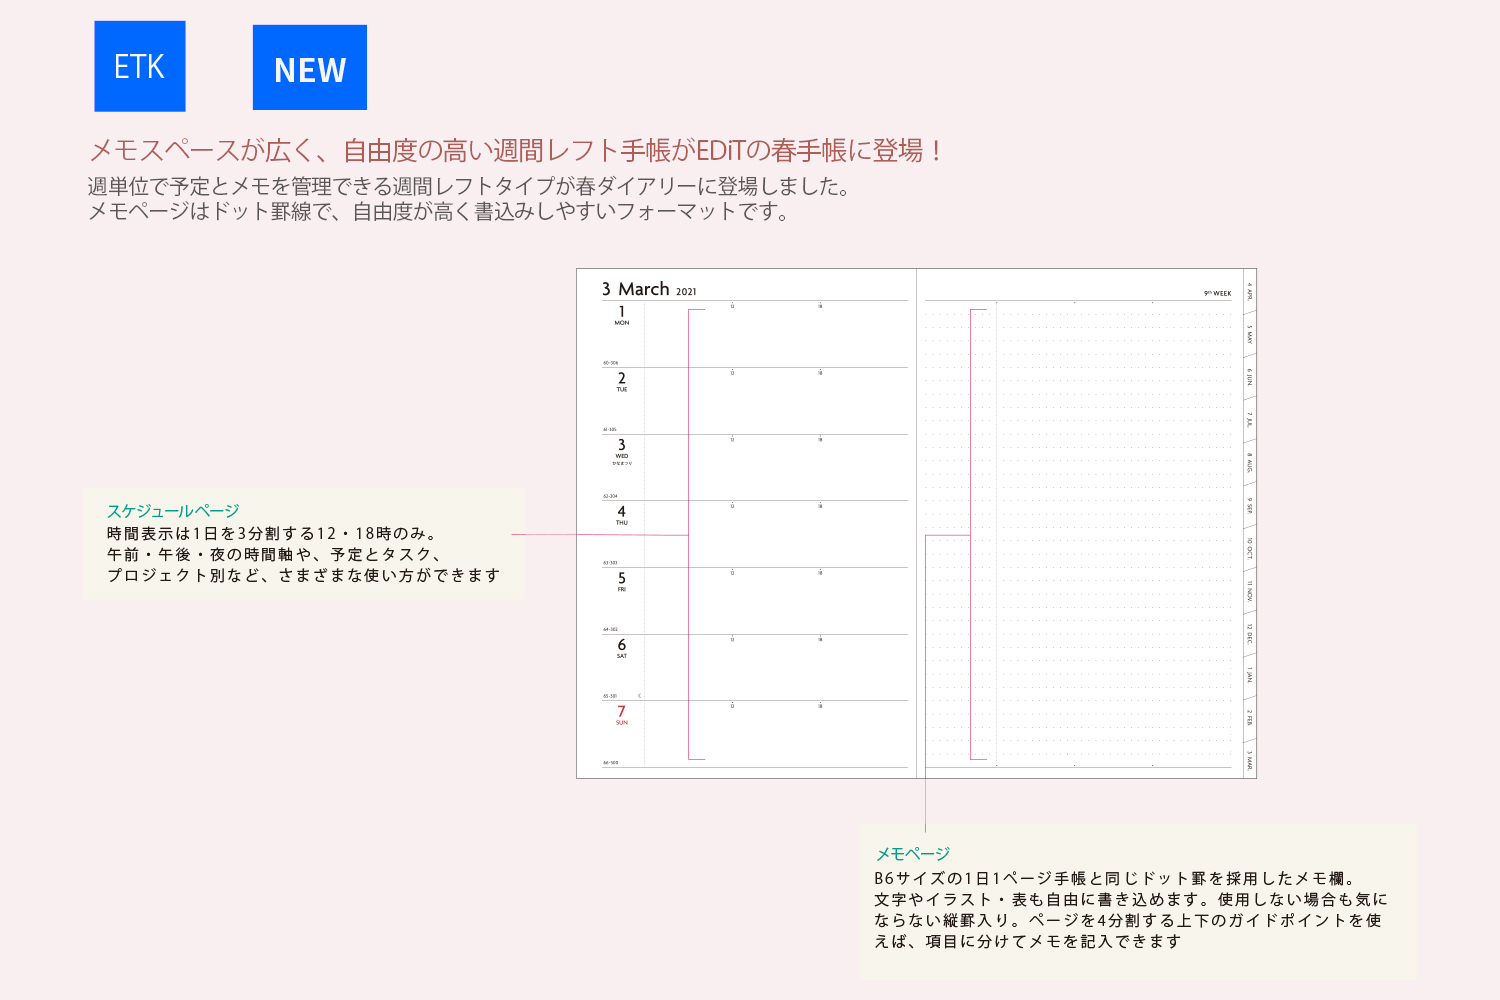The height and width of the screenshot is (1000, 1500).
Task: Click the line starting メモページはドット罫線
Action: (x=438, y=211)
